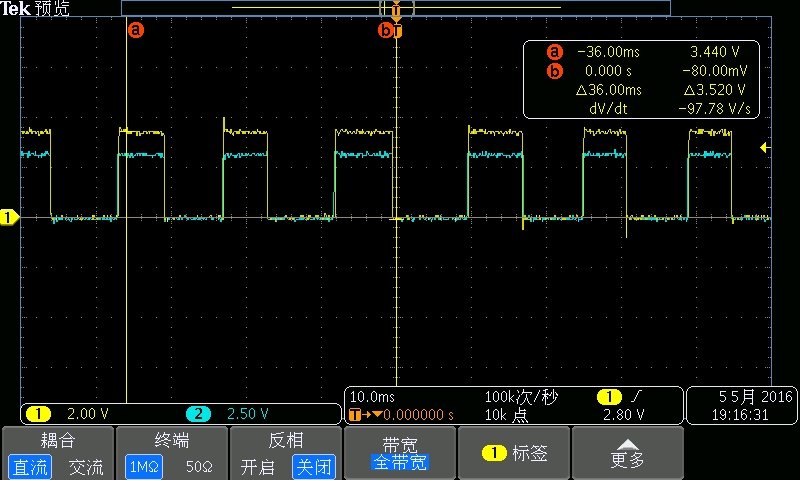Open channel 1 标签 label menu
800x480 pixels.
point(514,453)
